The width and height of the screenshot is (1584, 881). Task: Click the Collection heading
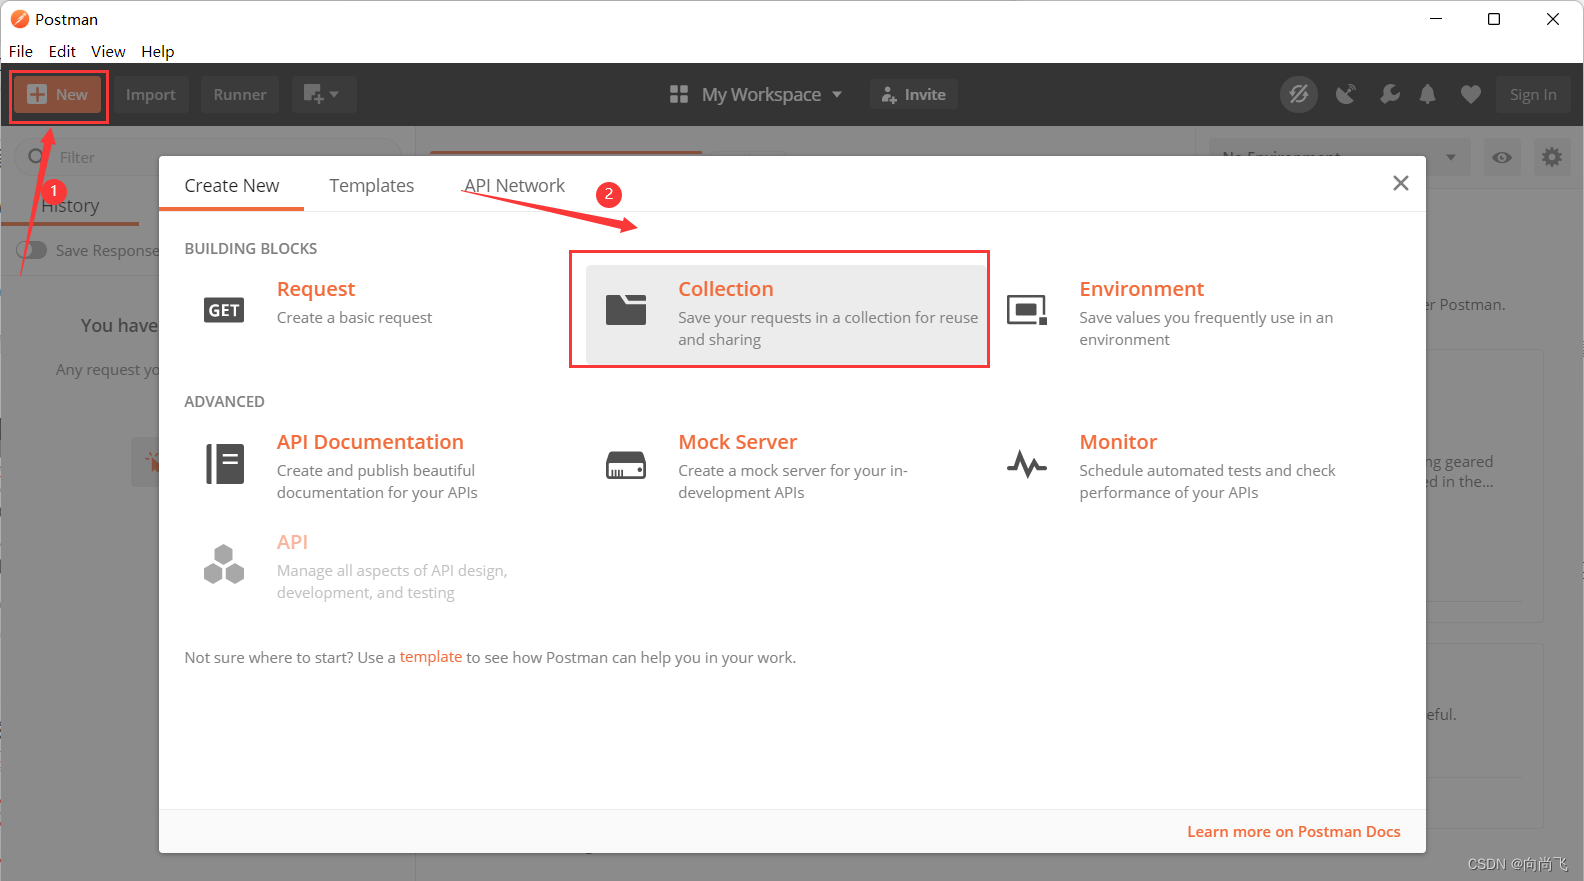[726, 289]
